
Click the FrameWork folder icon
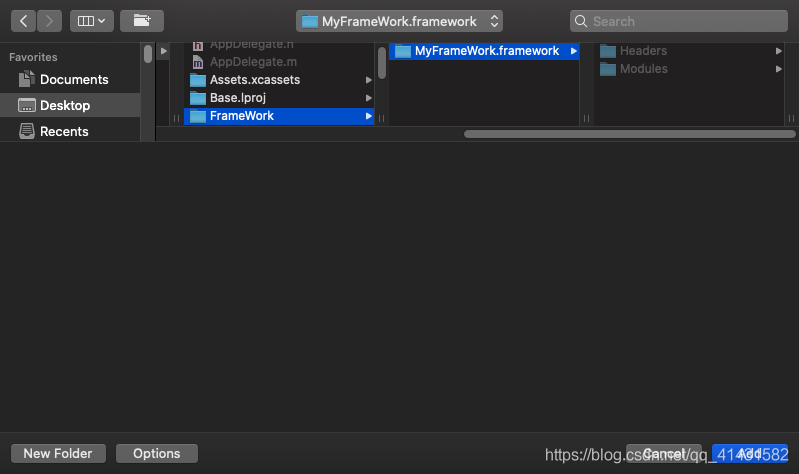coord(198,116)
